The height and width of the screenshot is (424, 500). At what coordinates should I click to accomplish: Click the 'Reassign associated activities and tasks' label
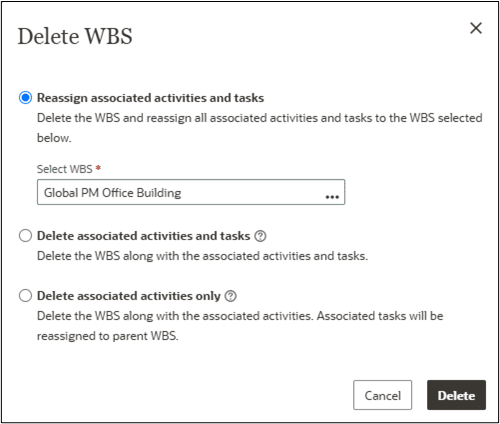tap(150, 98)
